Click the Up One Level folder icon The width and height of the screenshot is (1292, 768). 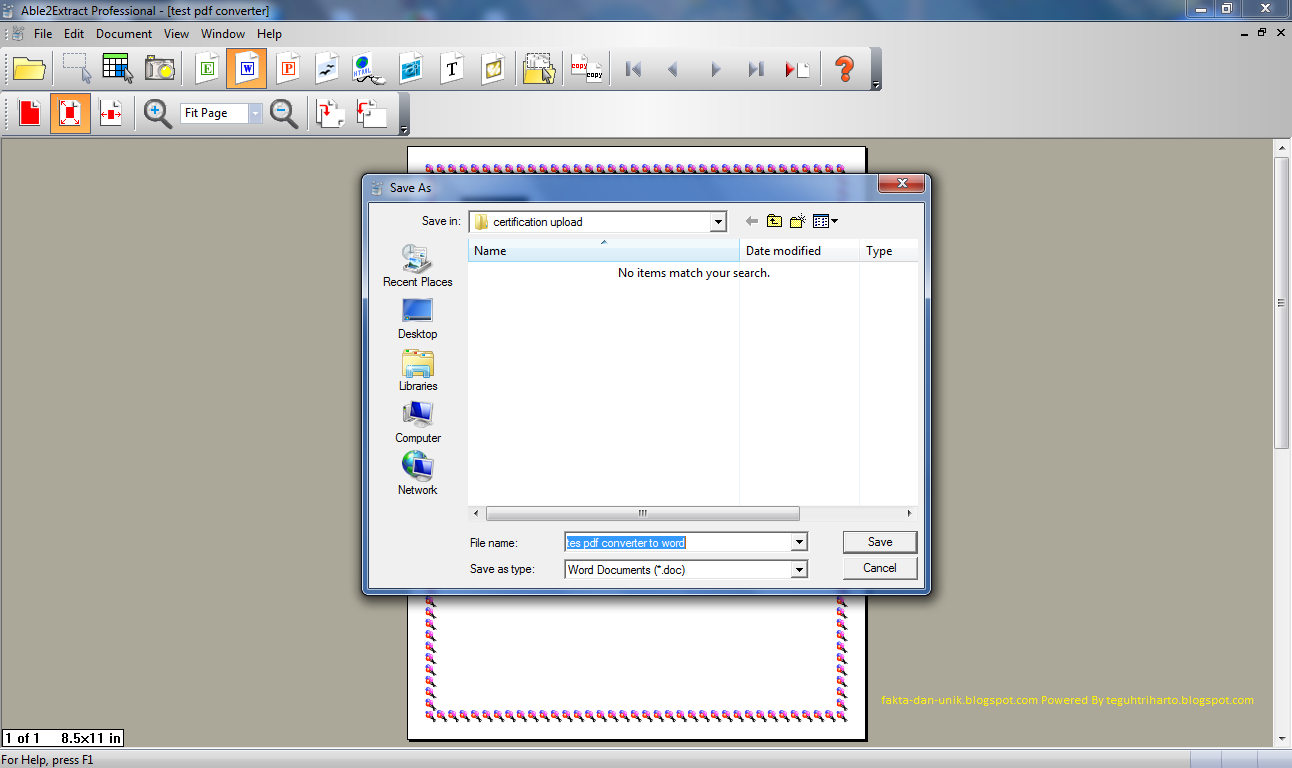coord(774,221)
